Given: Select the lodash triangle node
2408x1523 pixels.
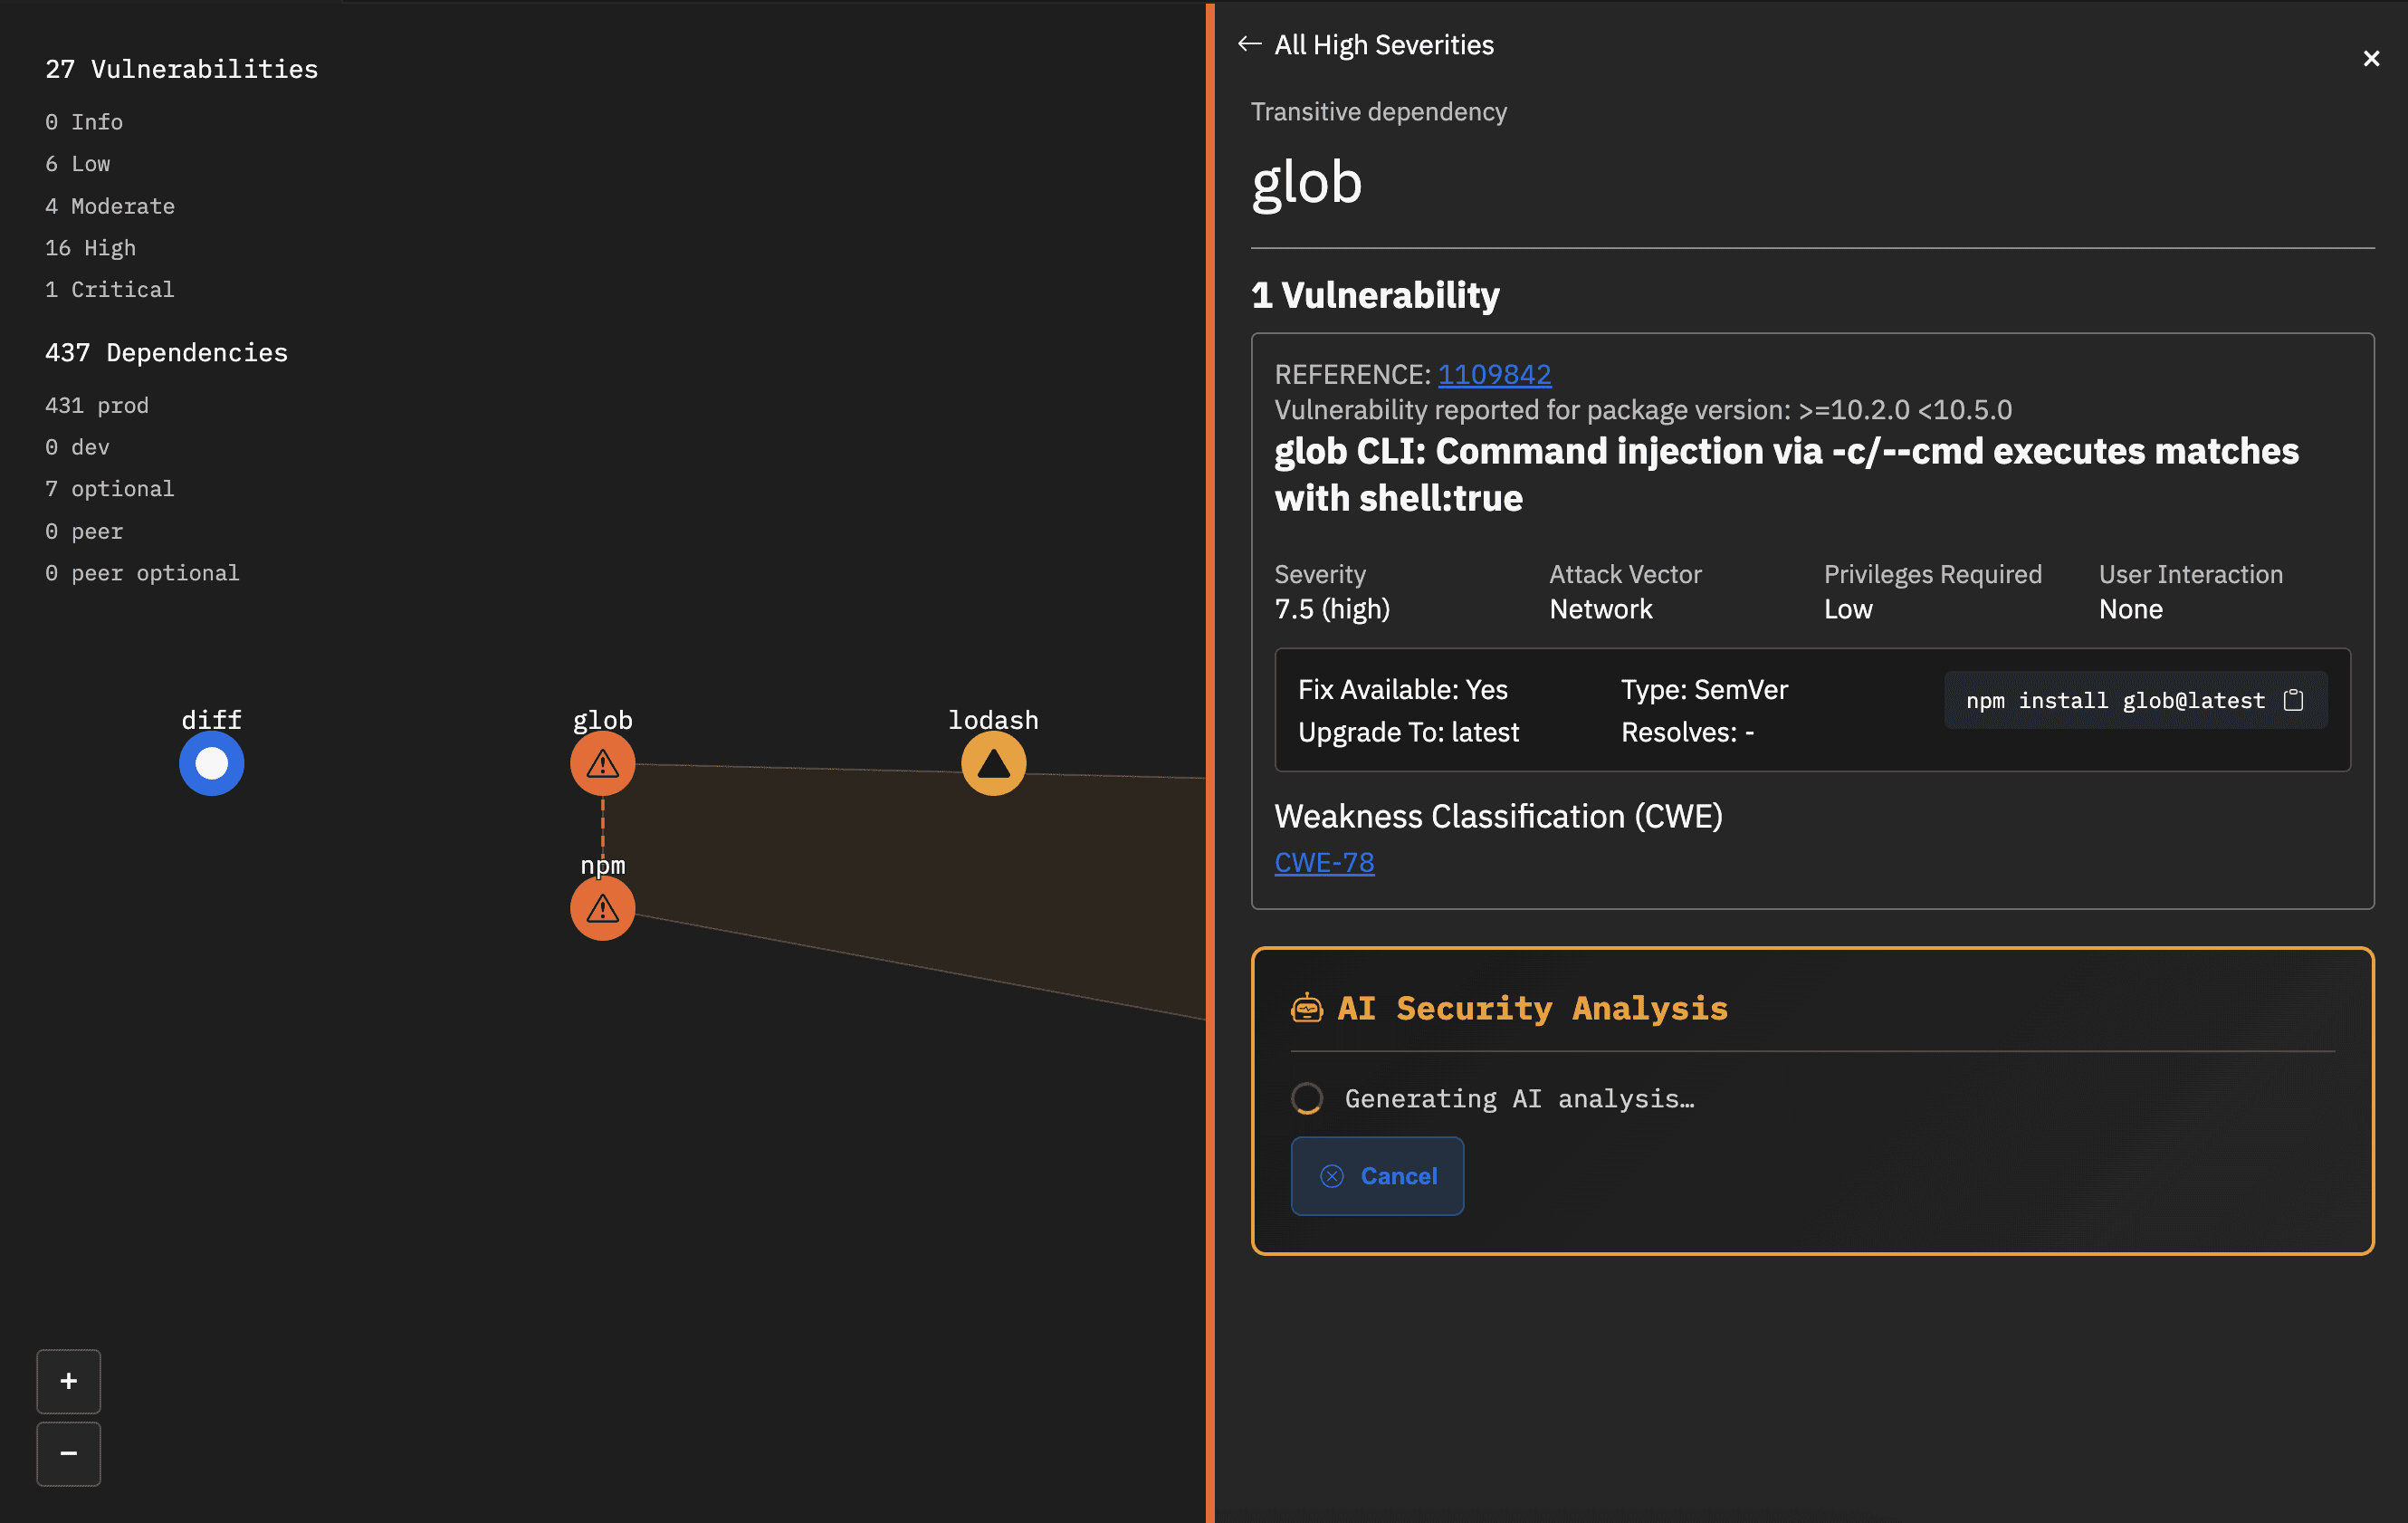Looking at the screenshot, I should pos(993,764).
